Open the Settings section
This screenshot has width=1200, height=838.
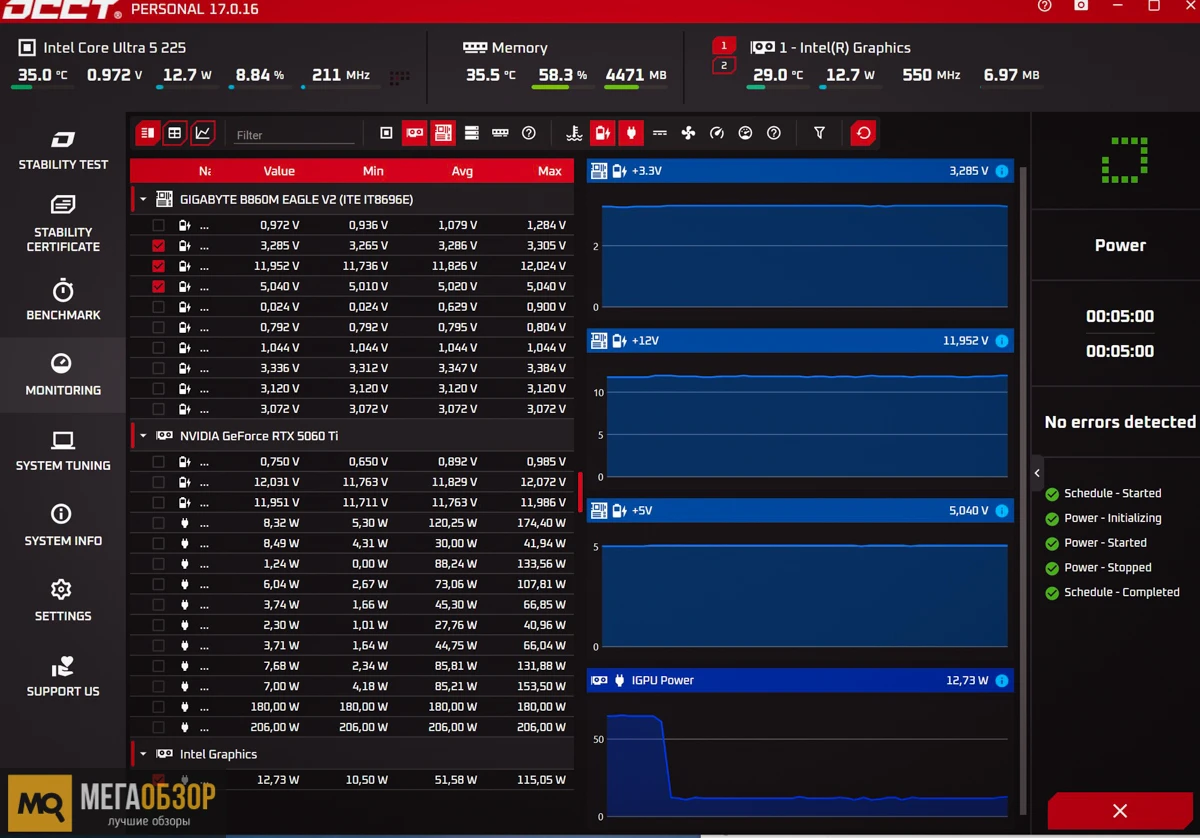tap(63, 601)
